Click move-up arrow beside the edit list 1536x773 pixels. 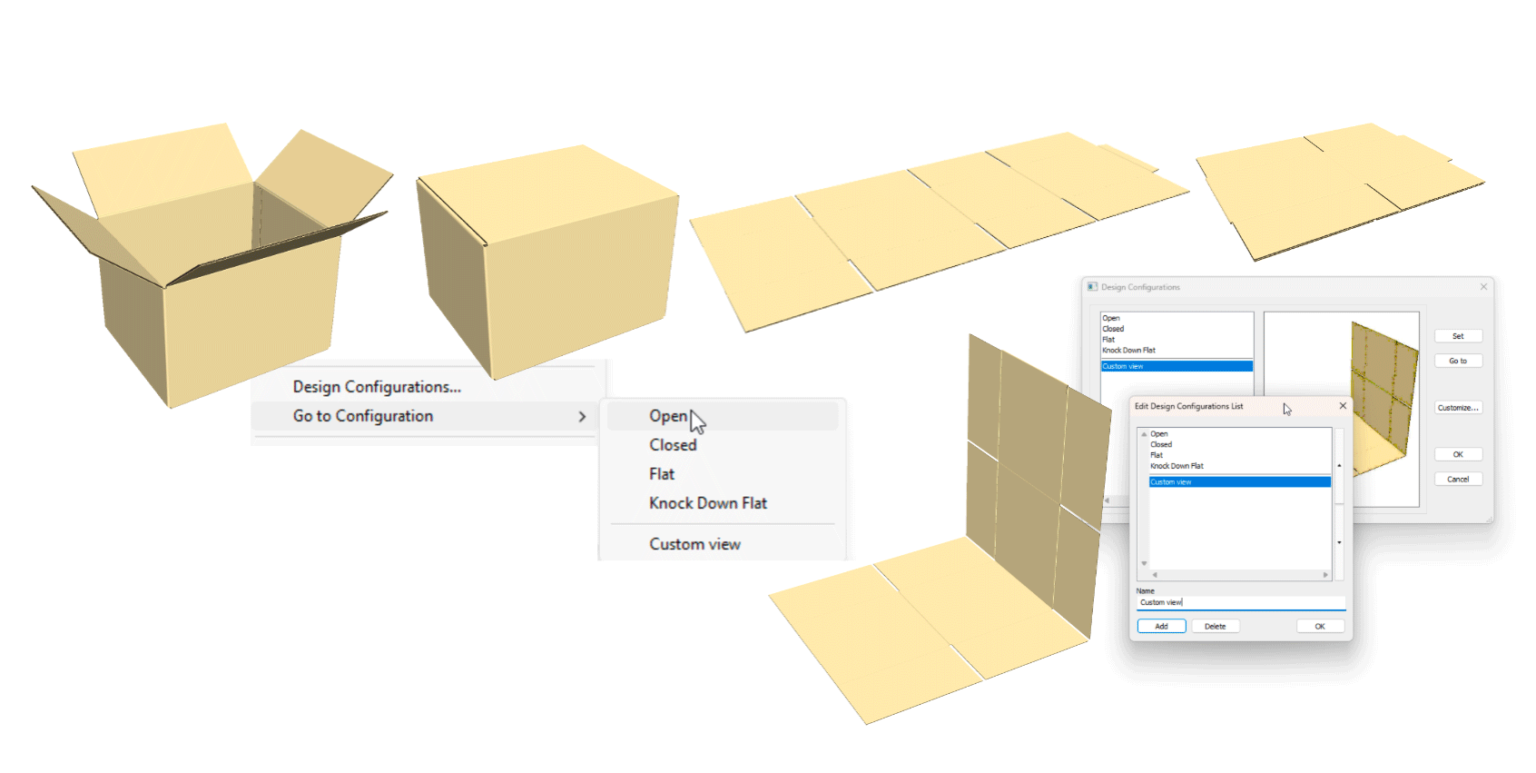(1339, 466)
